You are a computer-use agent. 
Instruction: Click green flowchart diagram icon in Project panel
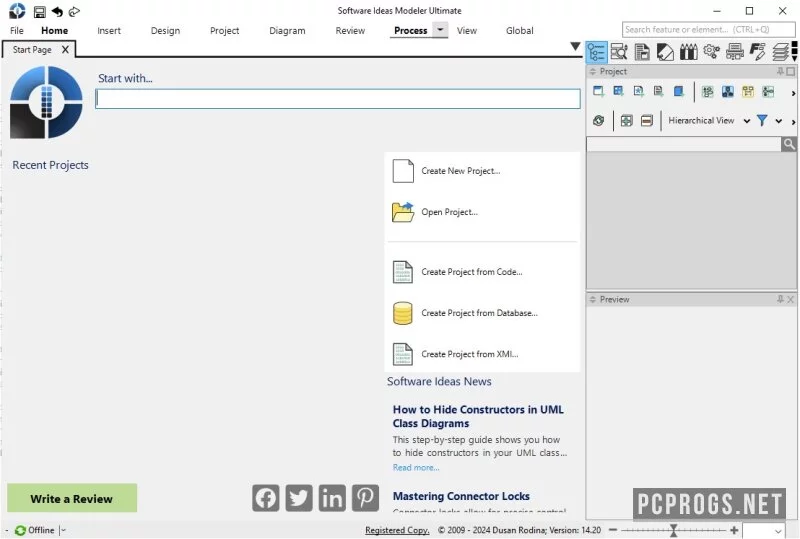point(708,91)
